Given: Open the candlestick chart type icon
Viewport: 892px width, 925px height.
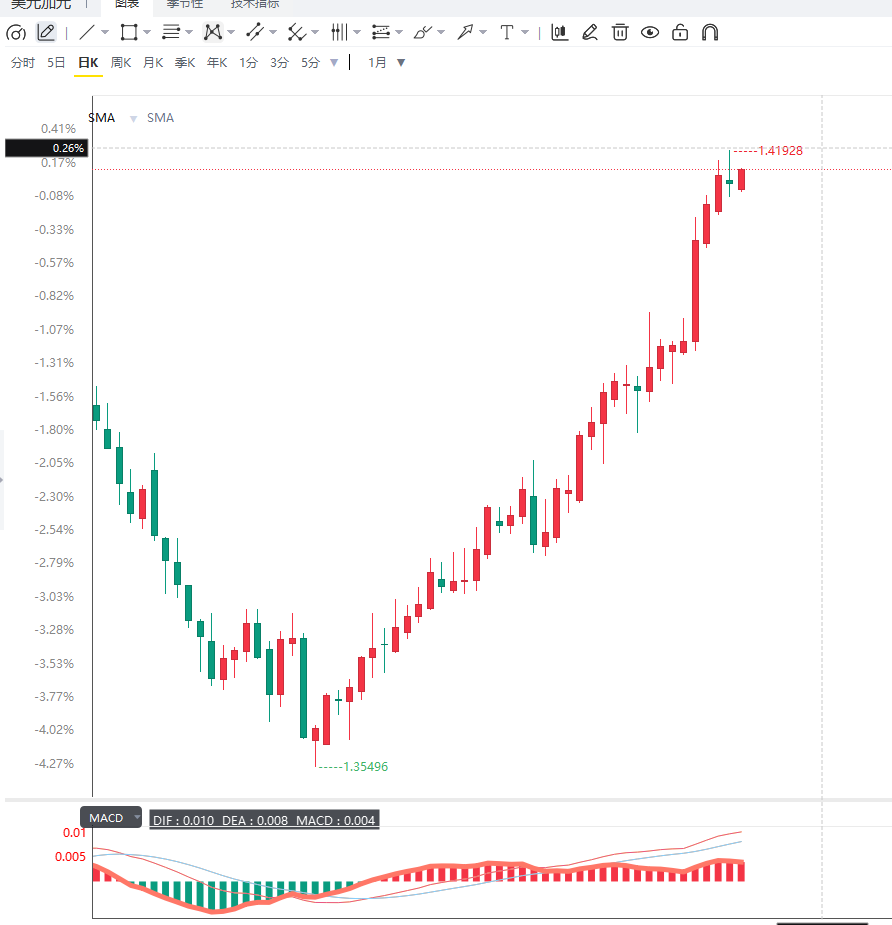Looking at the screenshot, I should [559, 32].
